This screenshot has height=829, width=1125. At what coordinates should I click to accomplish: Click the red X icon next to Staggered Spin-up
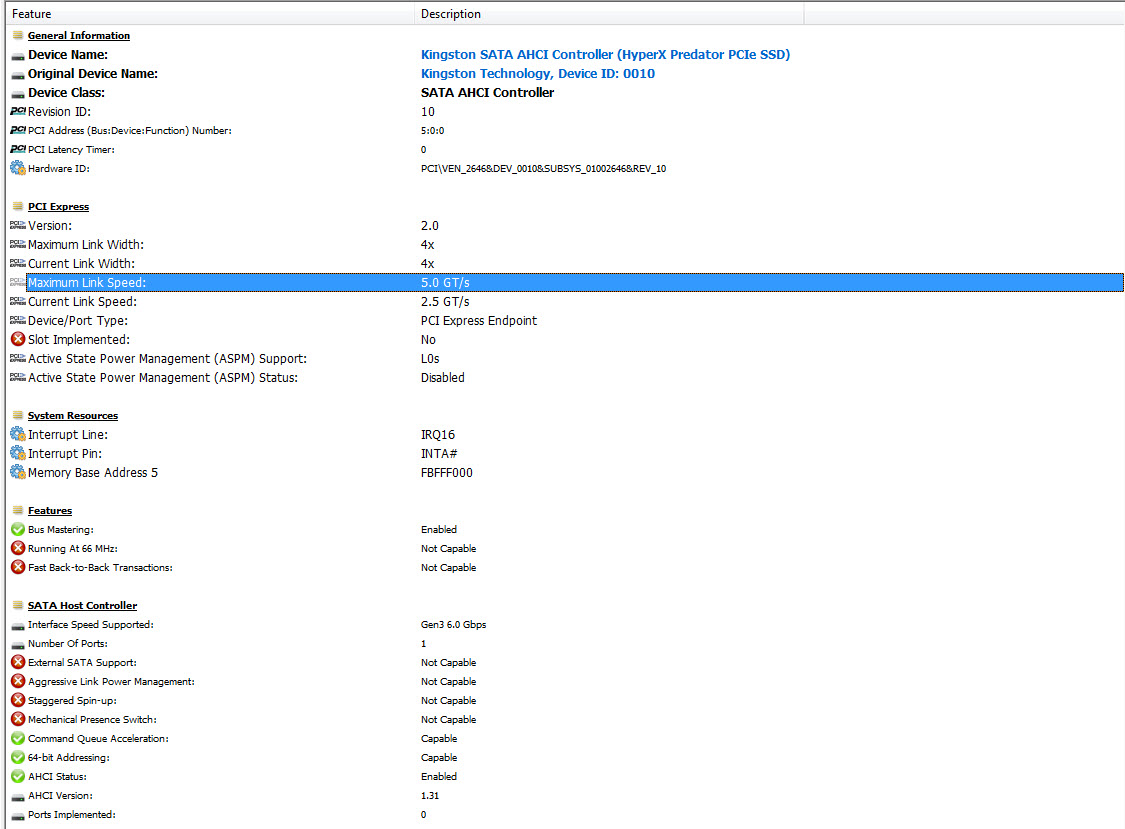tap(18, 700)
